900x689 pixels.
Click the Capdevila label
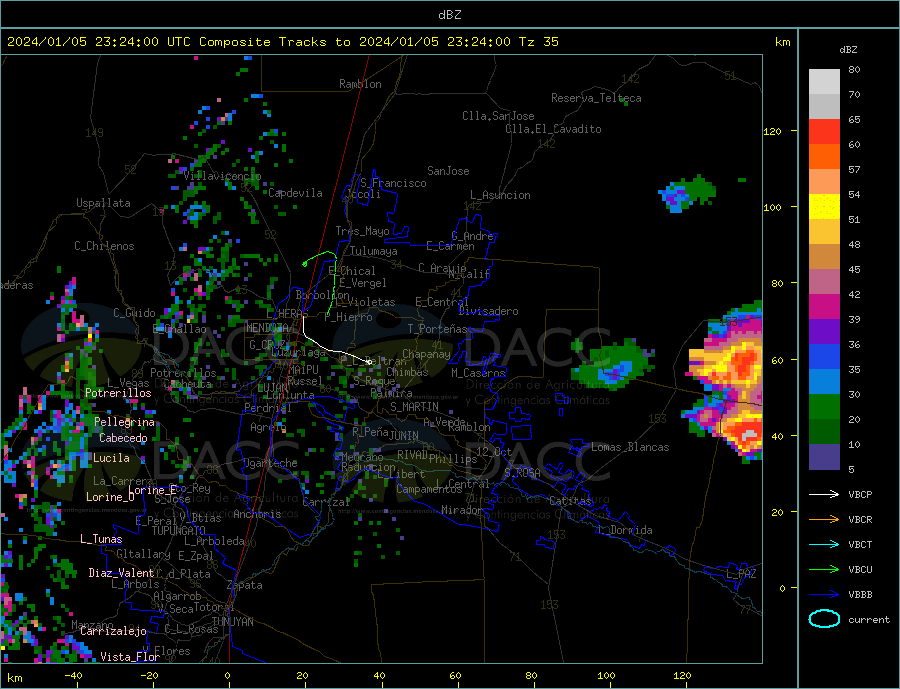(x=296, y=193)
